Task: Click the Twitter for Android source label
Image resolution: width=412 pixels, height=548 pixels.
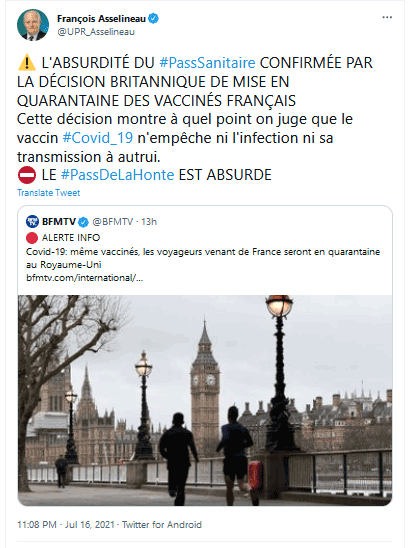Action: tap(162, 525)
